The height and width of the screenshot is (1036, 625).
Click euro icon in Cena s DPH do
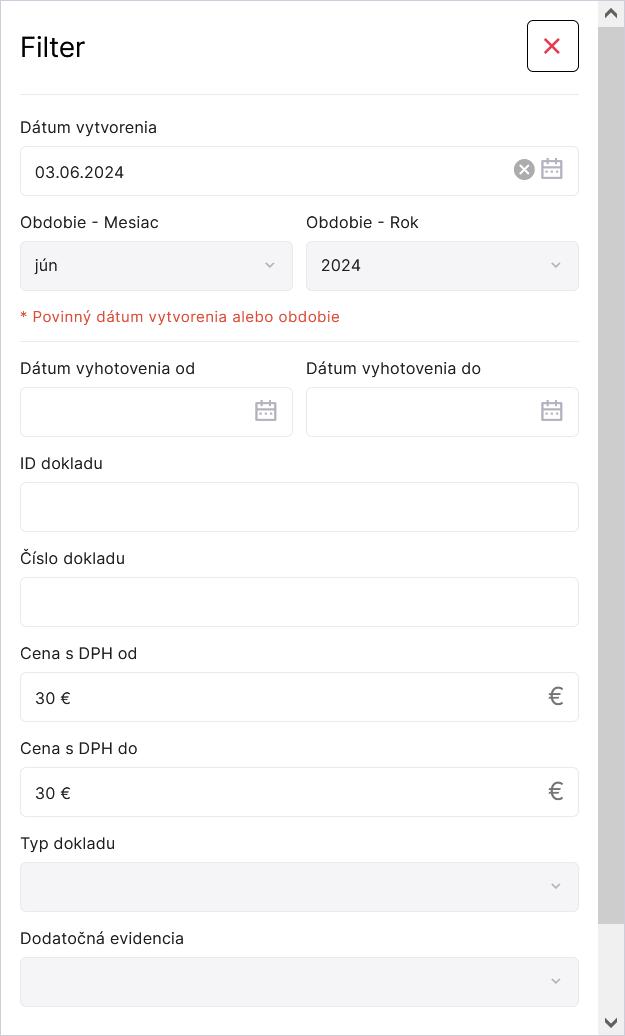pyautogui.click(x=556, y=791)
